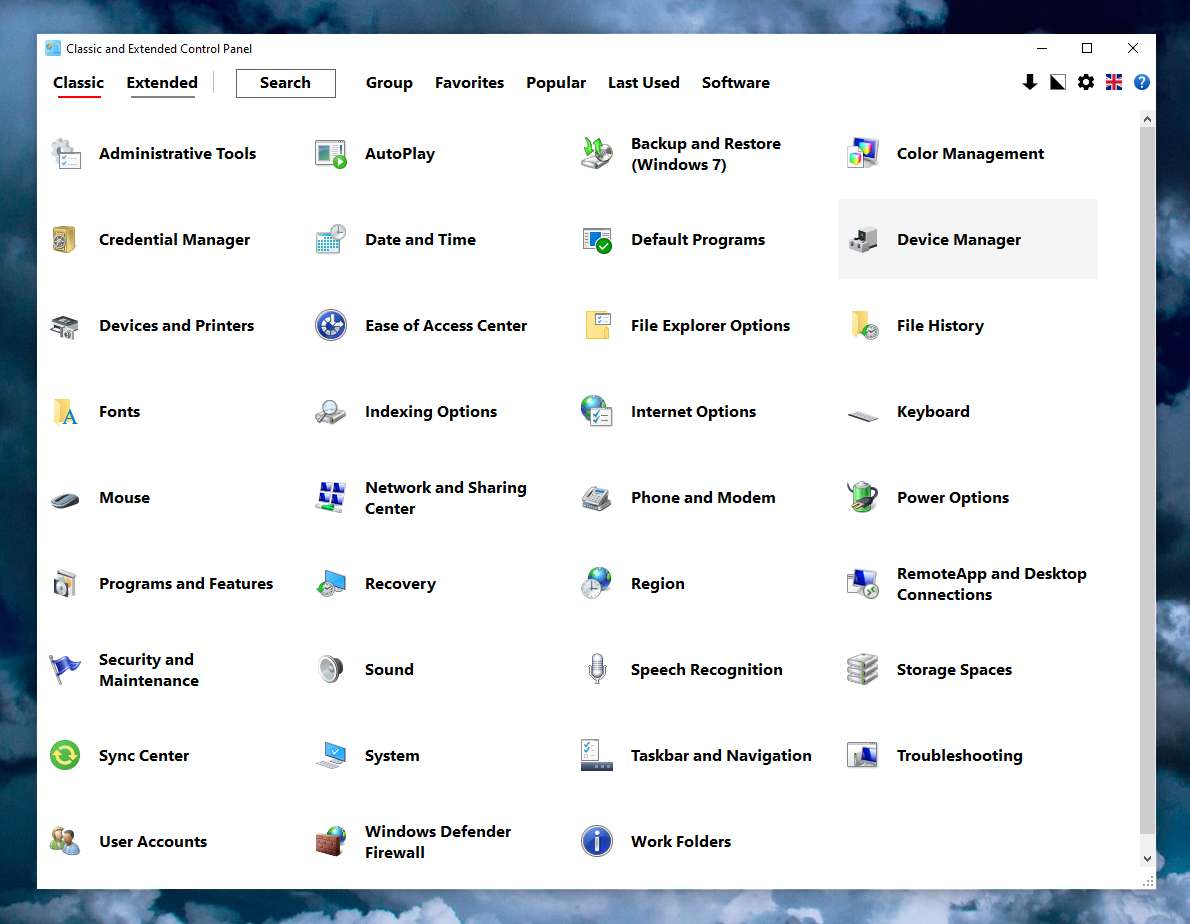The height and width of the screenshot is (924, 1190).
Task: Click the Date and Time icon
Action: 331,240
